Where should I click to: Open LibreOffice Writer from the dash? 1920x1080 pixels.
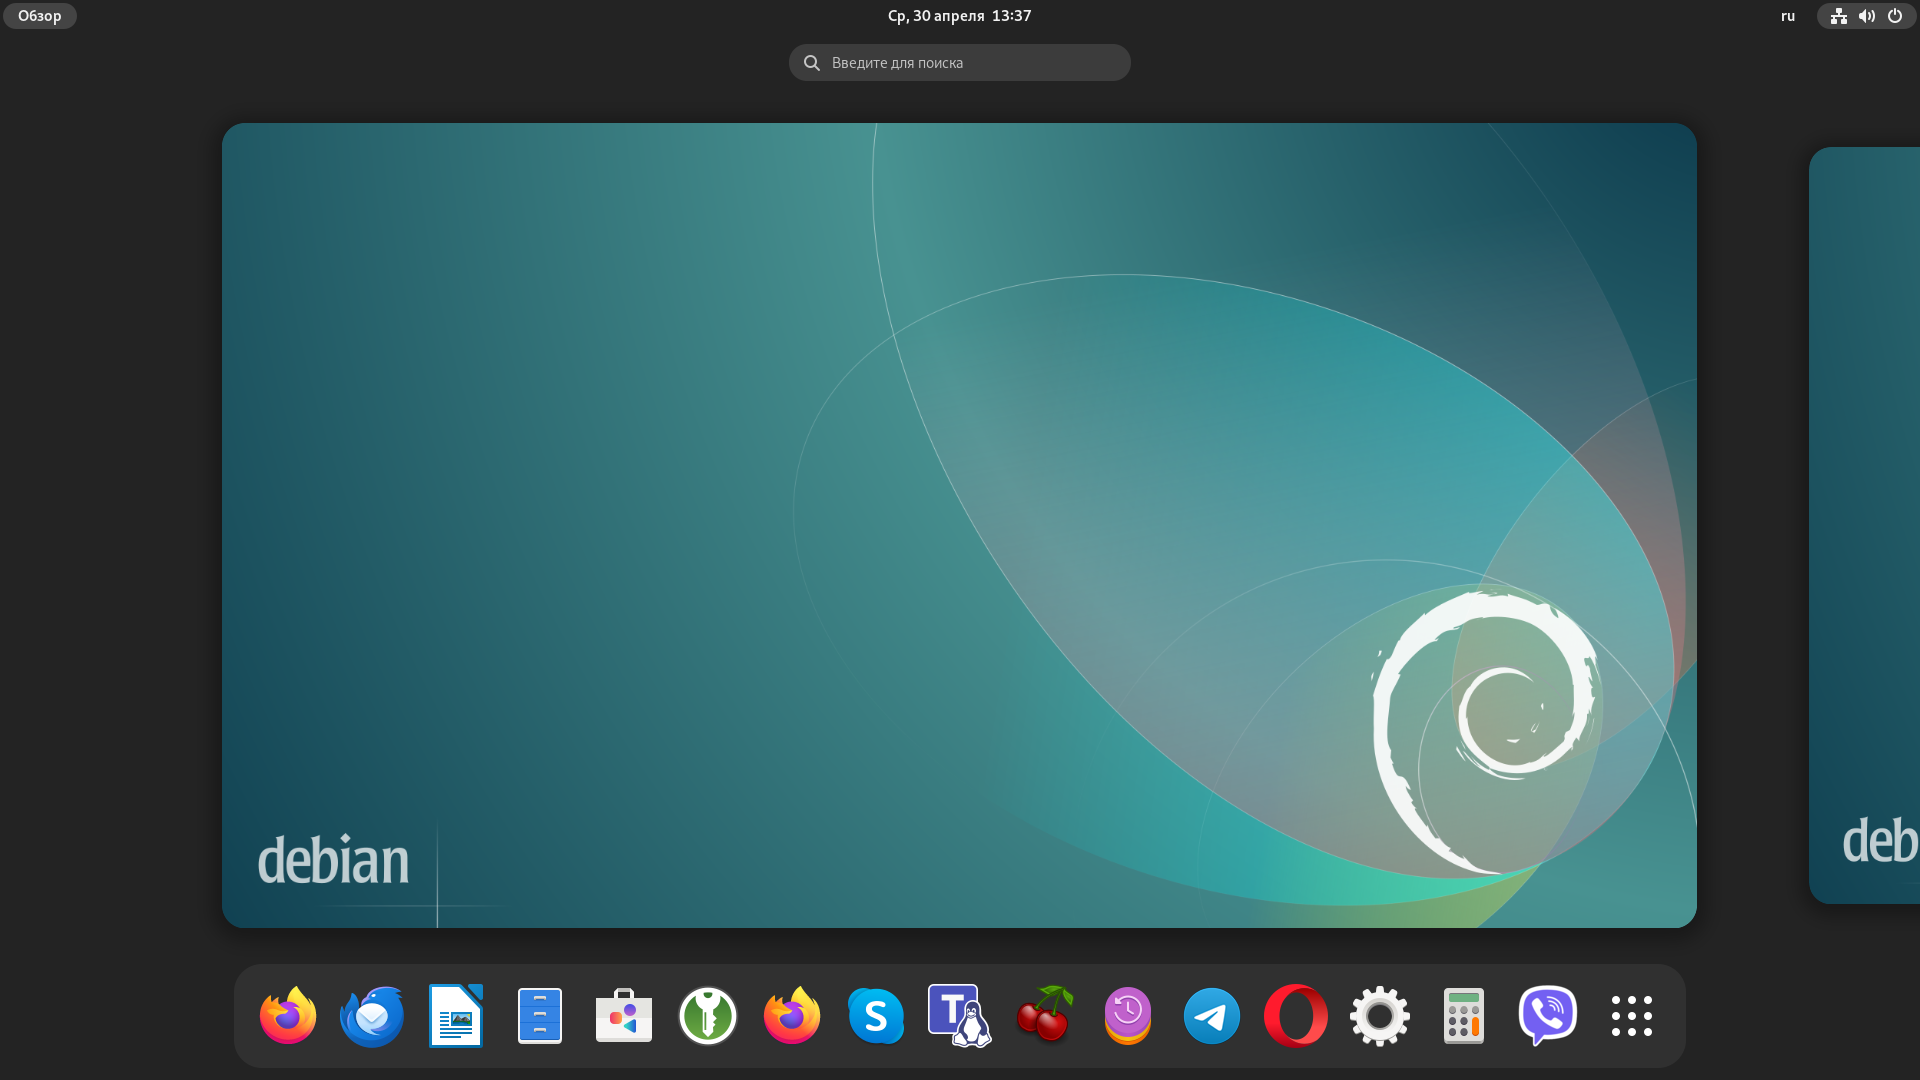[456, 1015]
